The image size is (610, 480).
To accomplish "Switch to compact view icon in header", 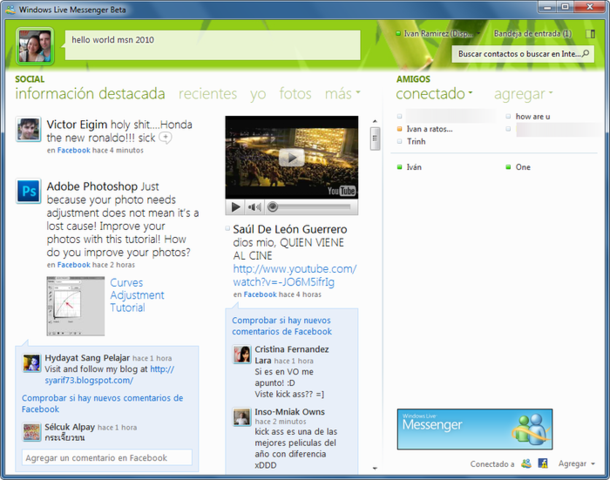I will (591, 34).
